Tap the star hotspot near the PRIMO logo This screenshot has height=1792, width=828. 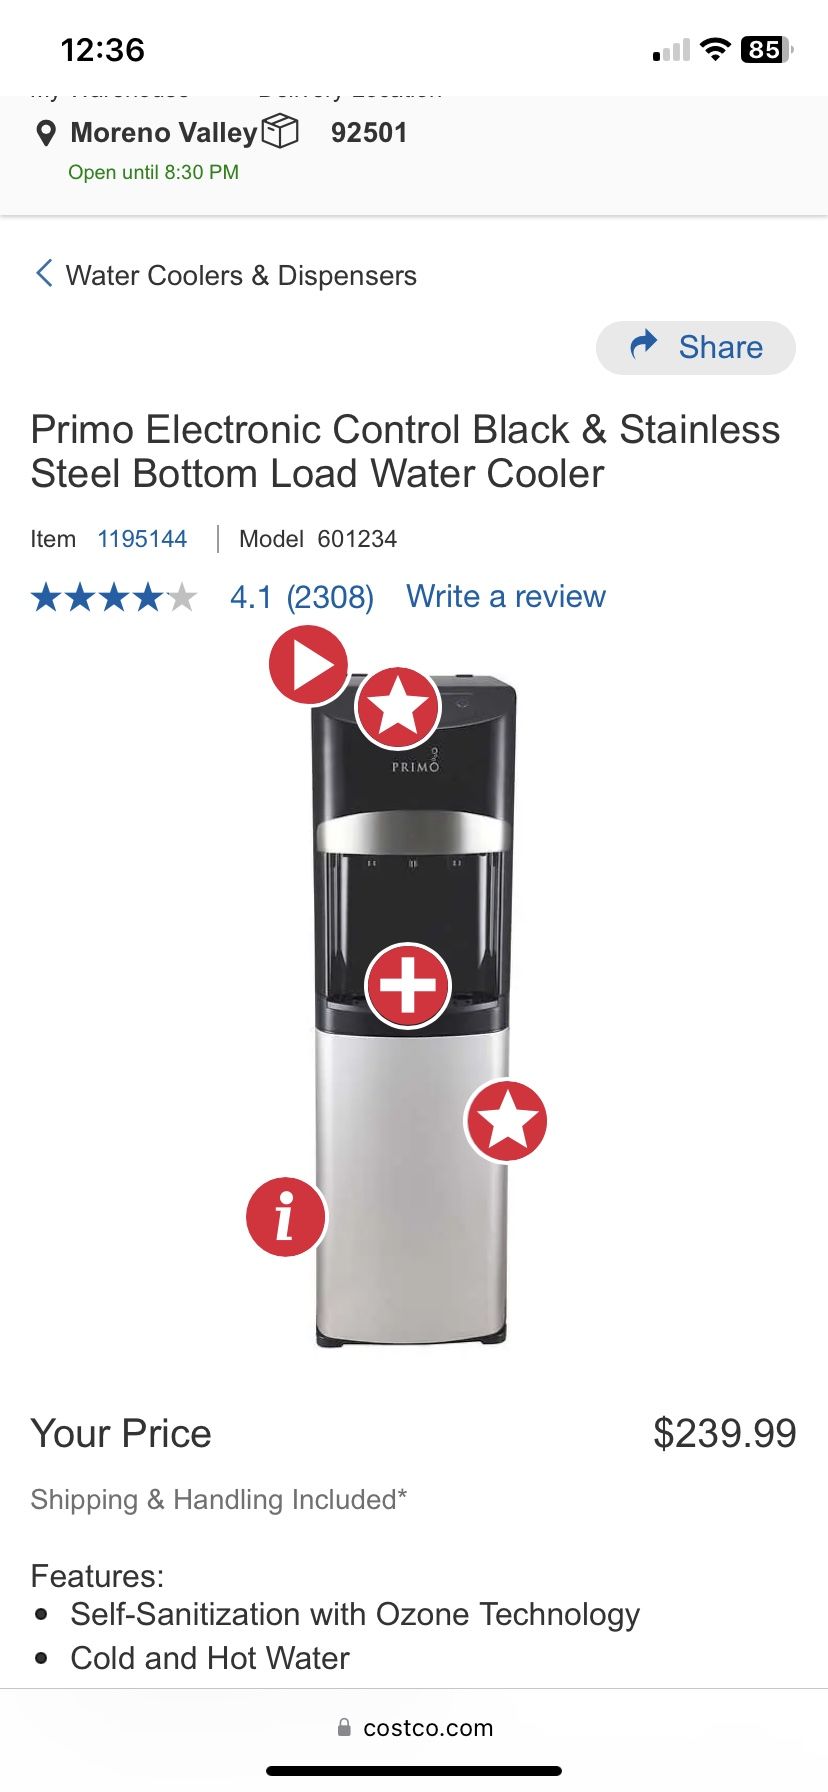pos(398,708)
